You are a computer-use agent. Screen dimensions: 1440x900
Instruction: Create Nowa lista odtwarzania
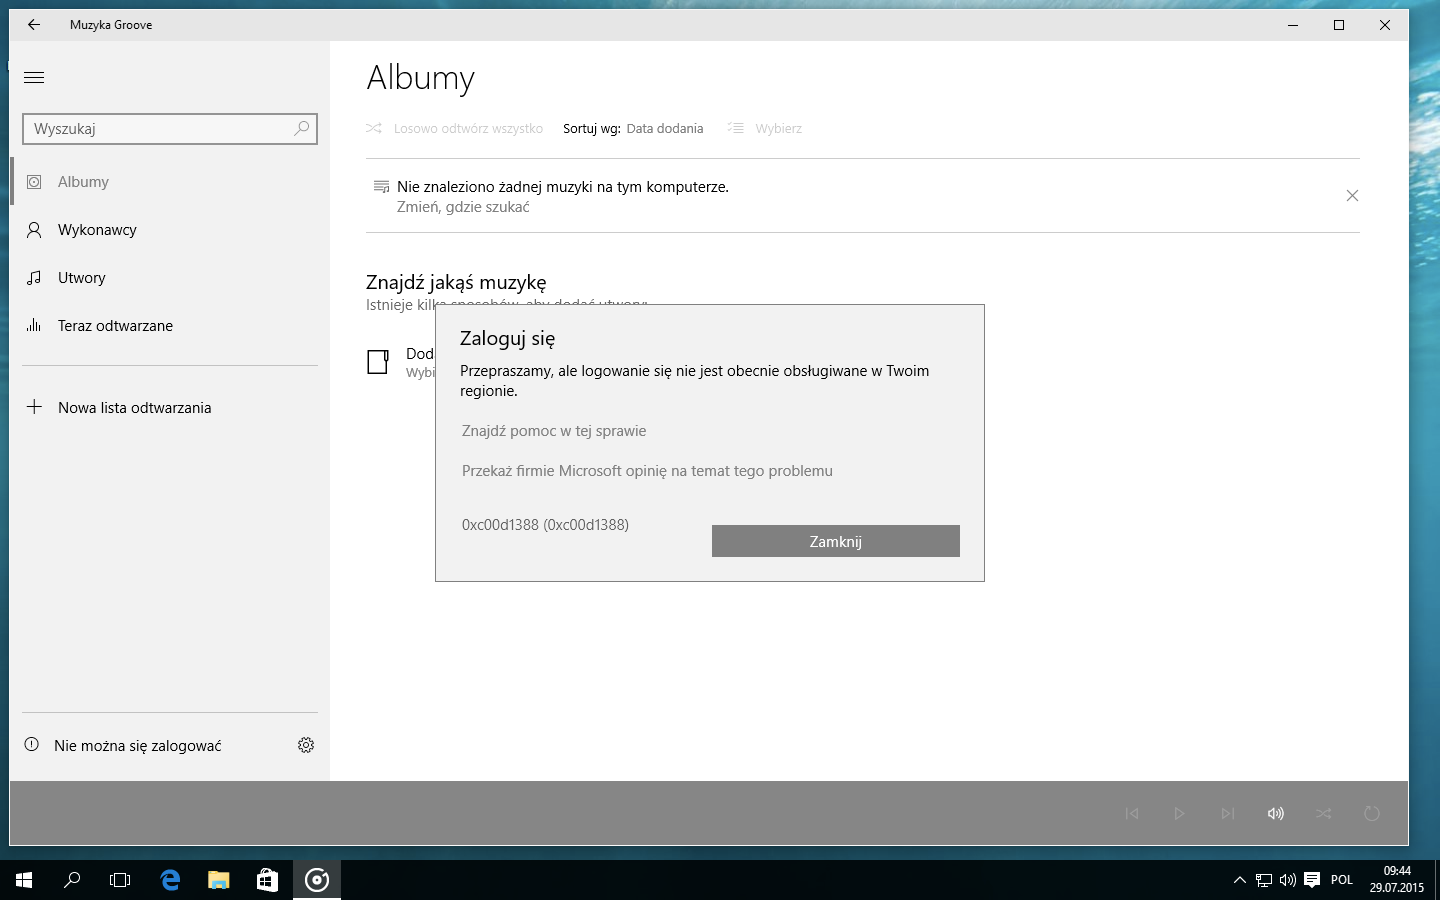point(170,408)
